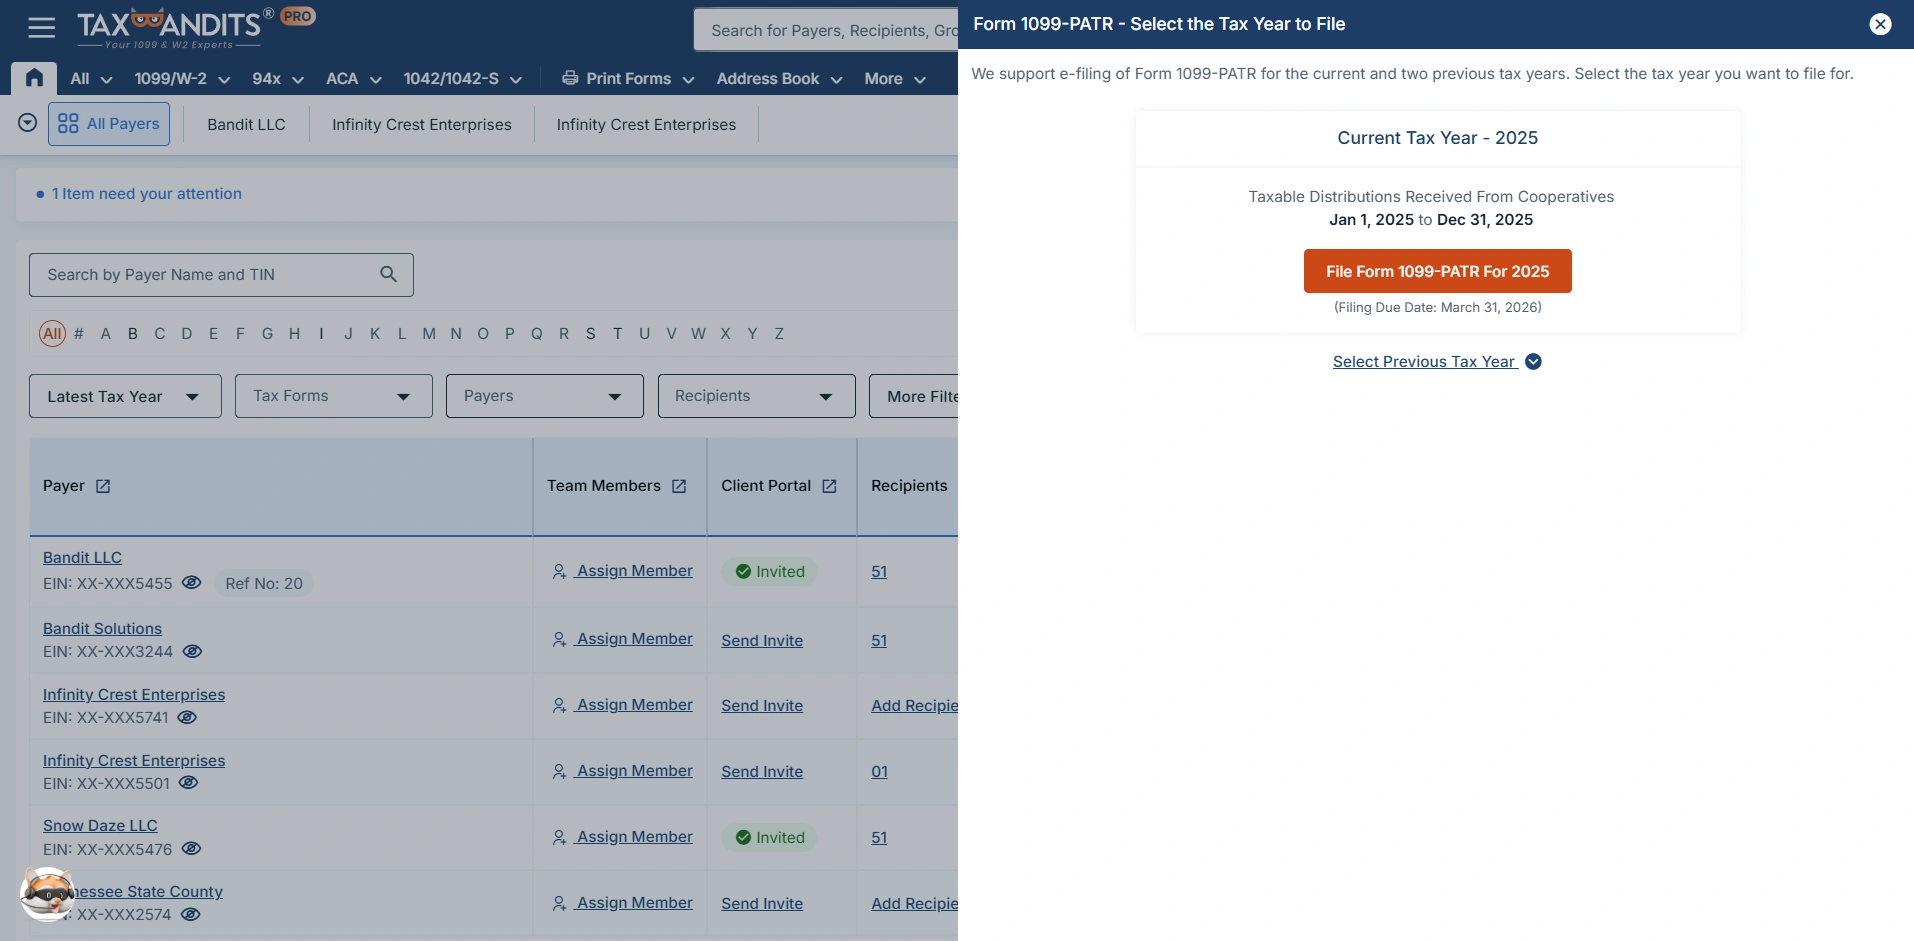Click Assign Member for Bandit Solutions

click(623, 639)
